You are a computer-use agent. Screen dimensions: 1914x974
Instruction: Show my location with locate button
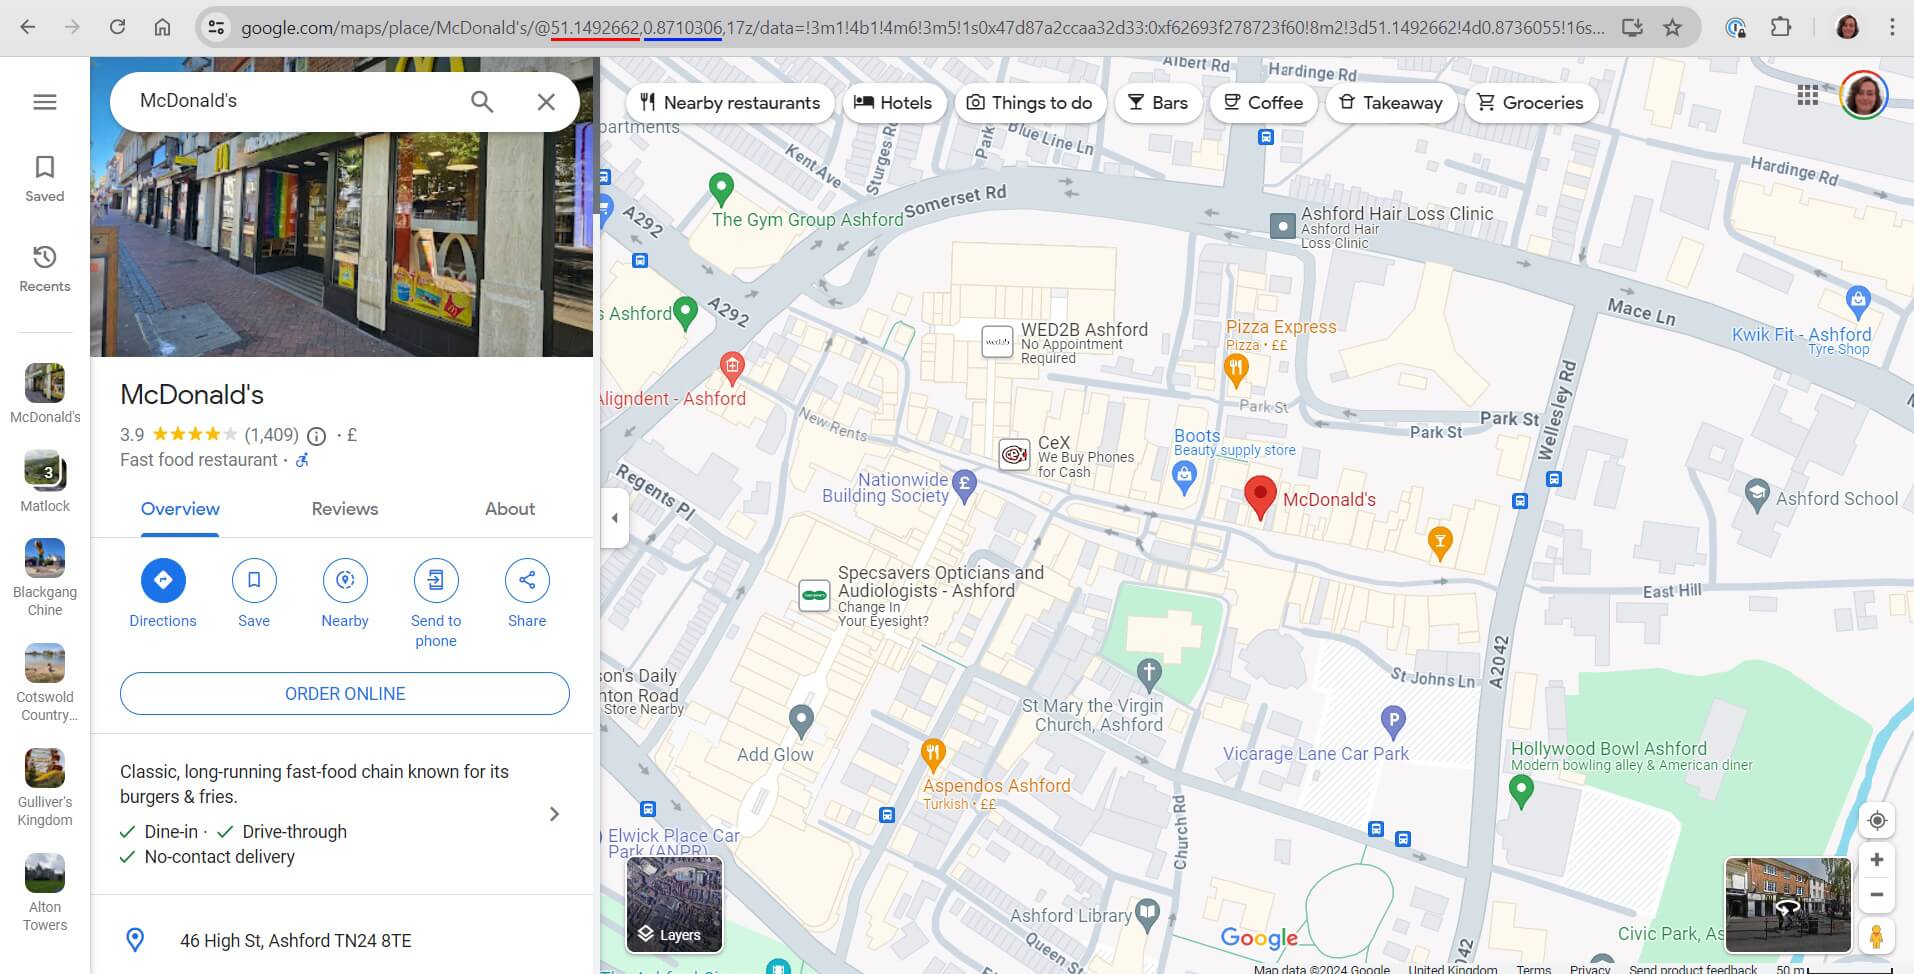pos(1877,820)
